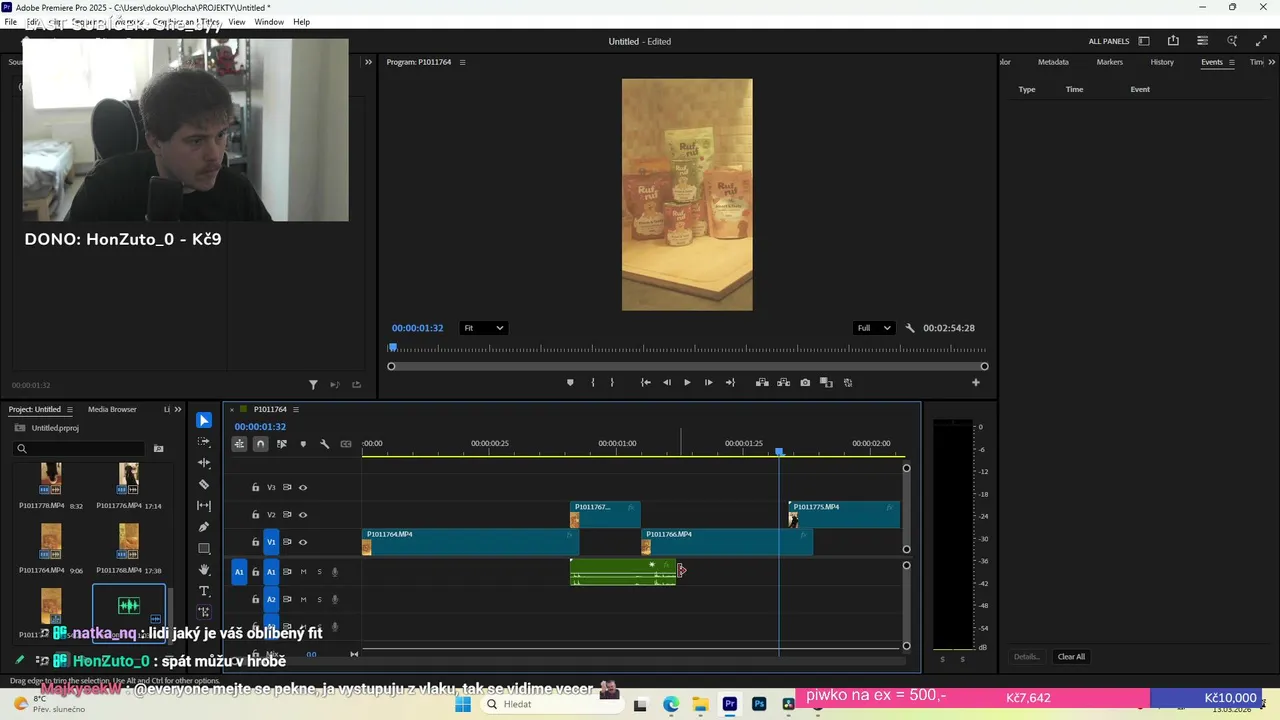Image resolution: width=1280 pixels, height=720 pixels.
Task: Mute audio track A1
Action: [x=303, y=572]
